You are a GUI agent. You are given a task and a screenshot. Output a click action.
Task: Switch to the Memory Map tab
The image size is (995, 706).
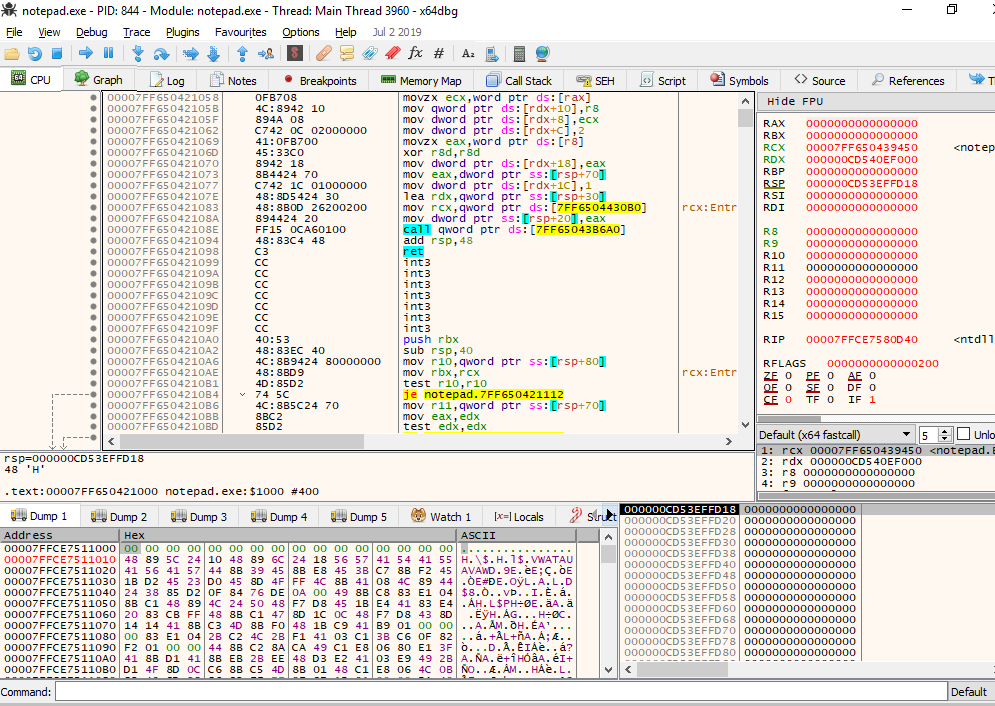click(x=422, y=81)
